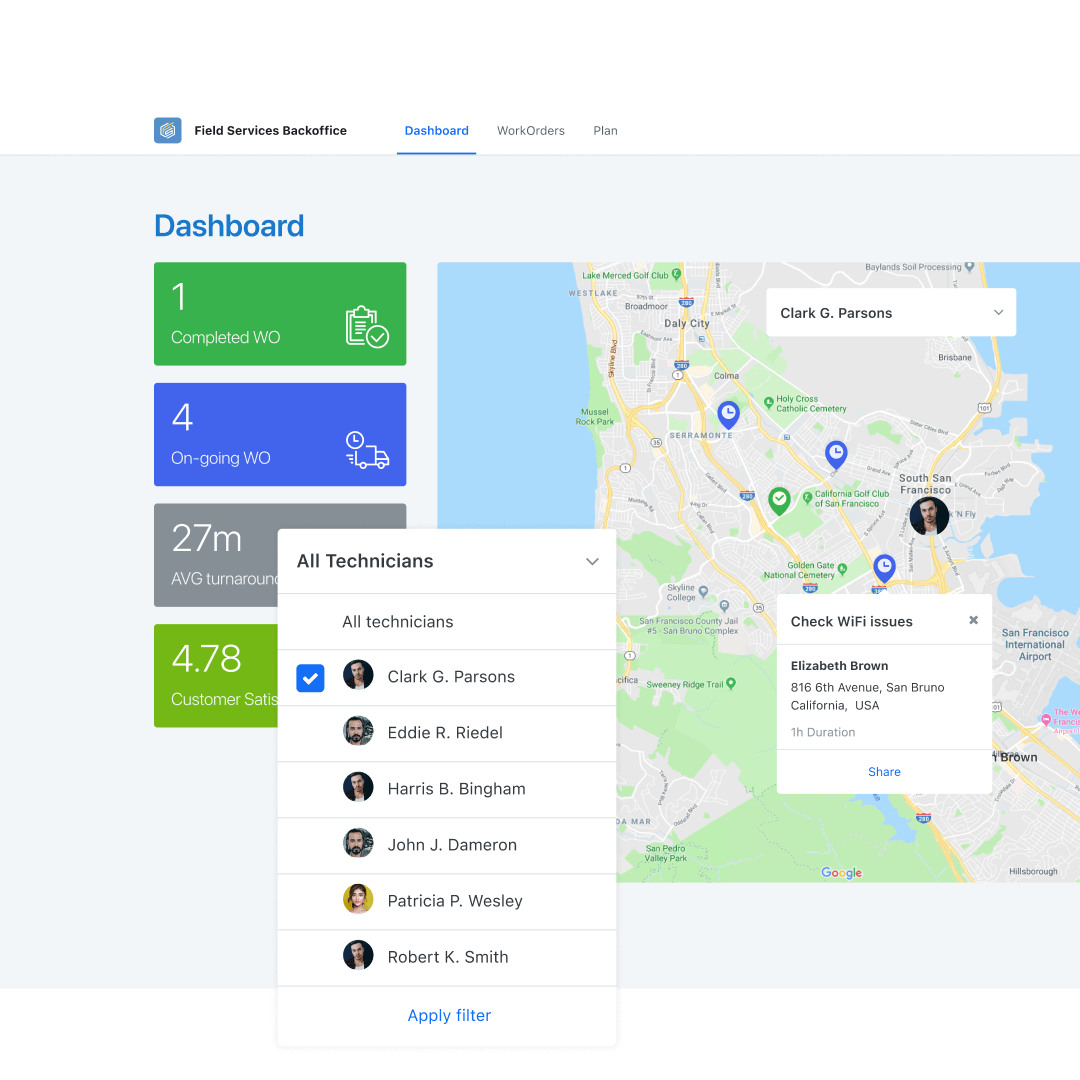
Task: Share the Check WiFi issues work order
Action: (884, 771)
